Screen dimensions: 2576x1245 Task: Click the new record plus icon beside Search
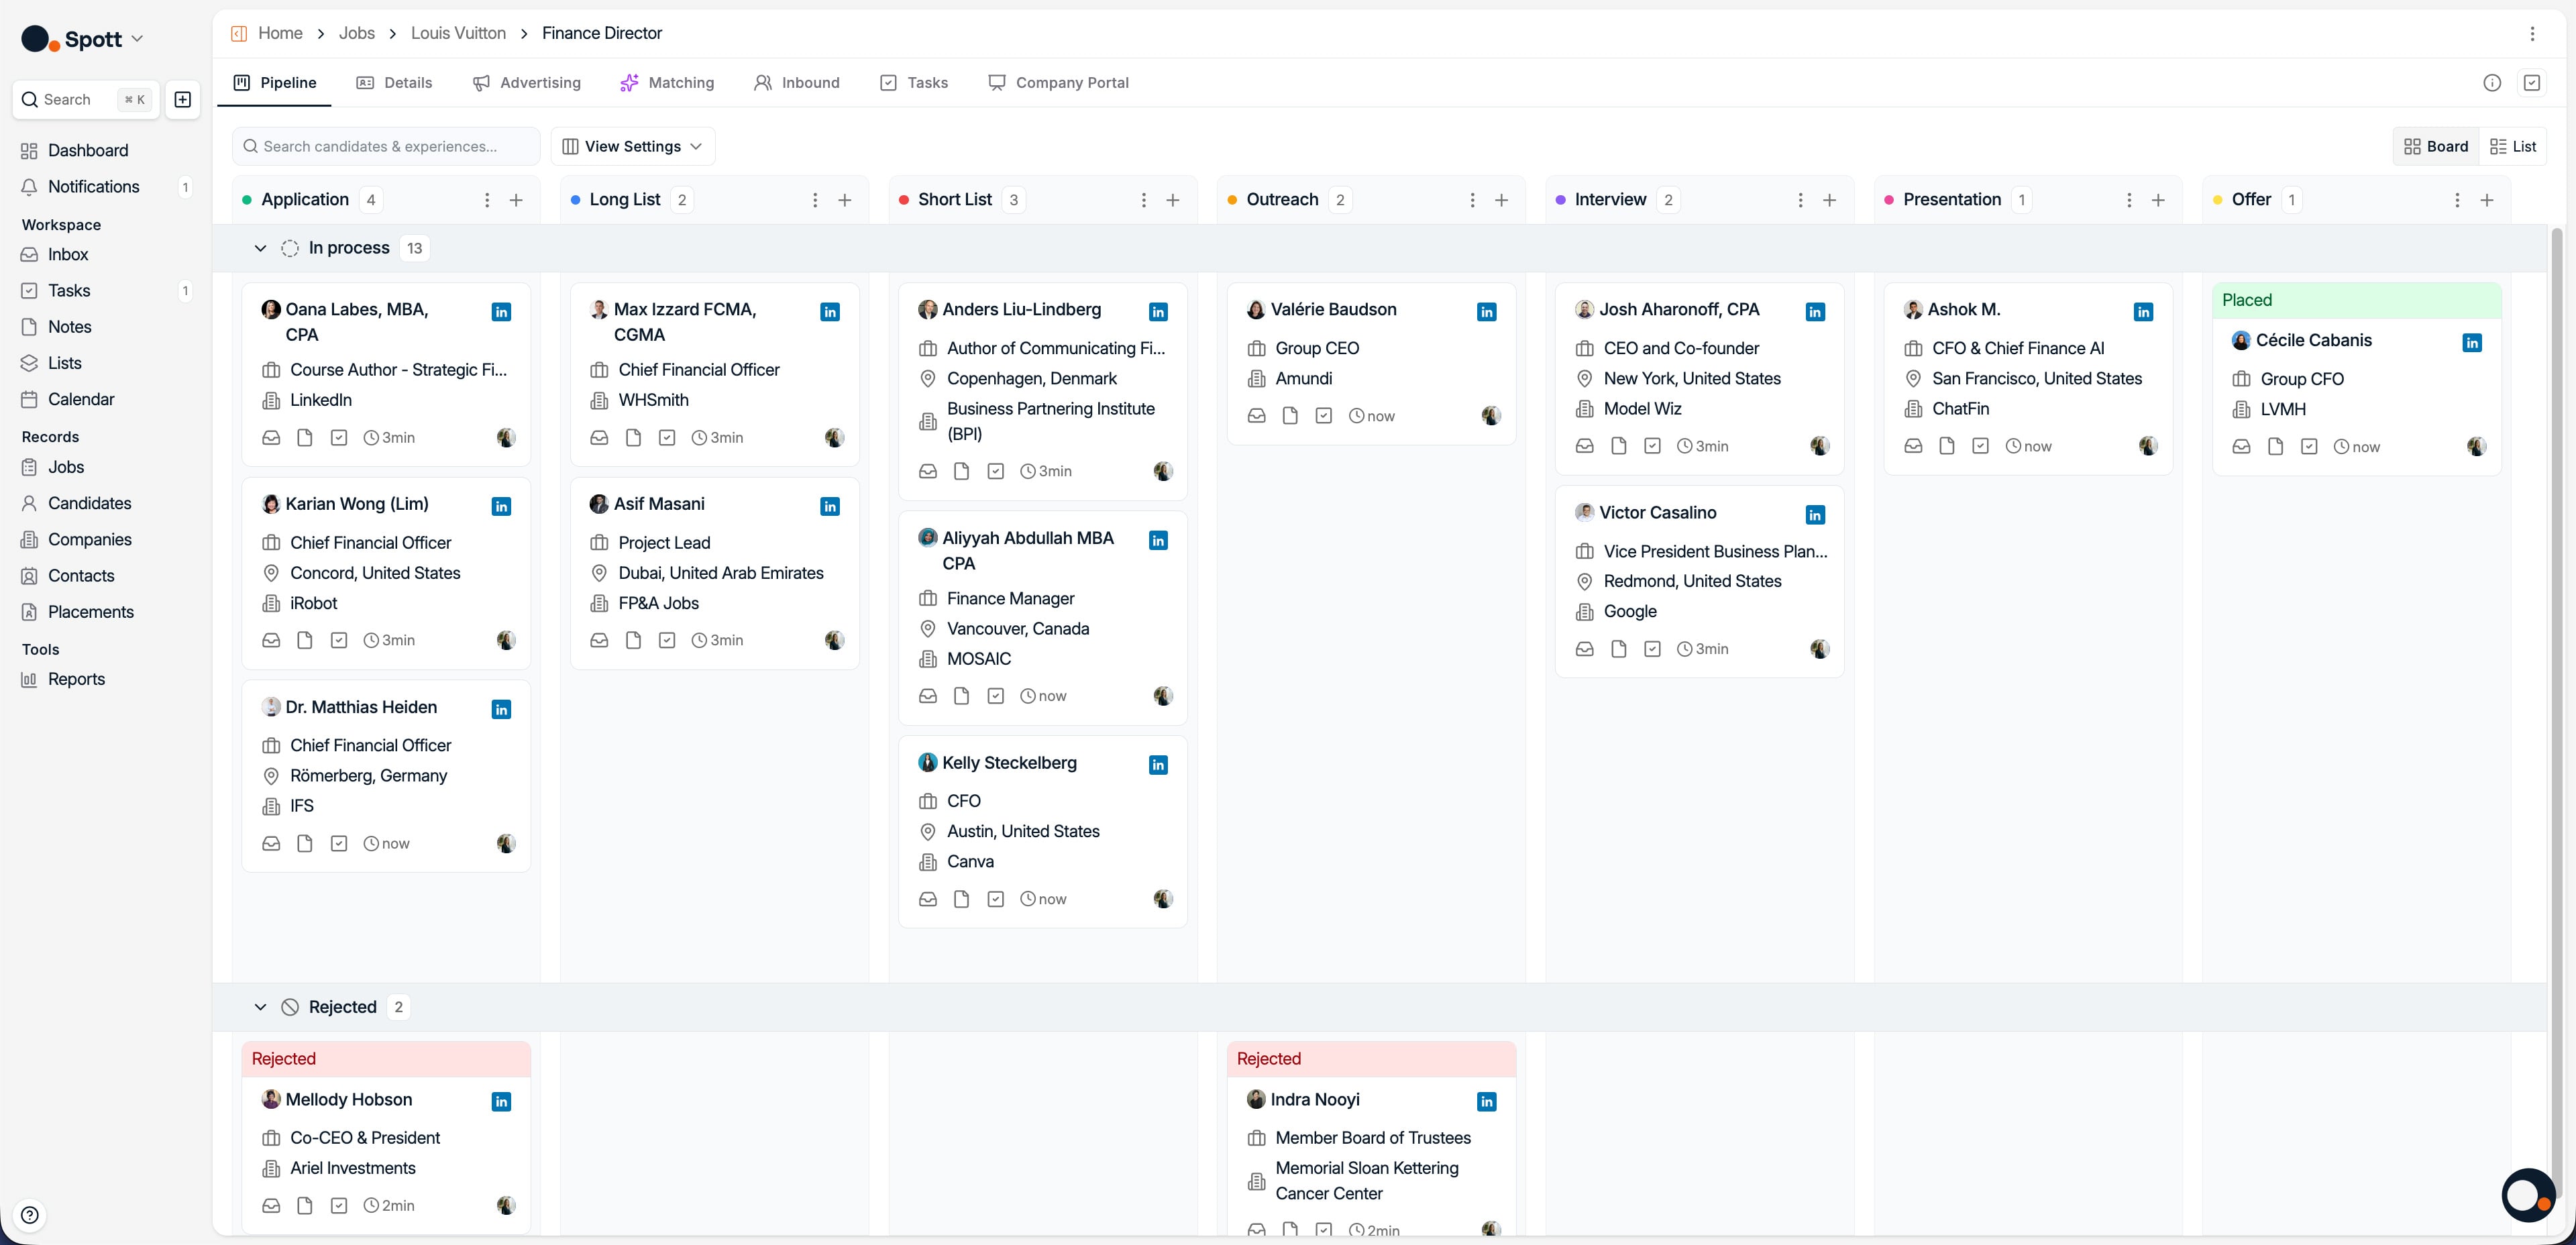[x=183, y=99]
